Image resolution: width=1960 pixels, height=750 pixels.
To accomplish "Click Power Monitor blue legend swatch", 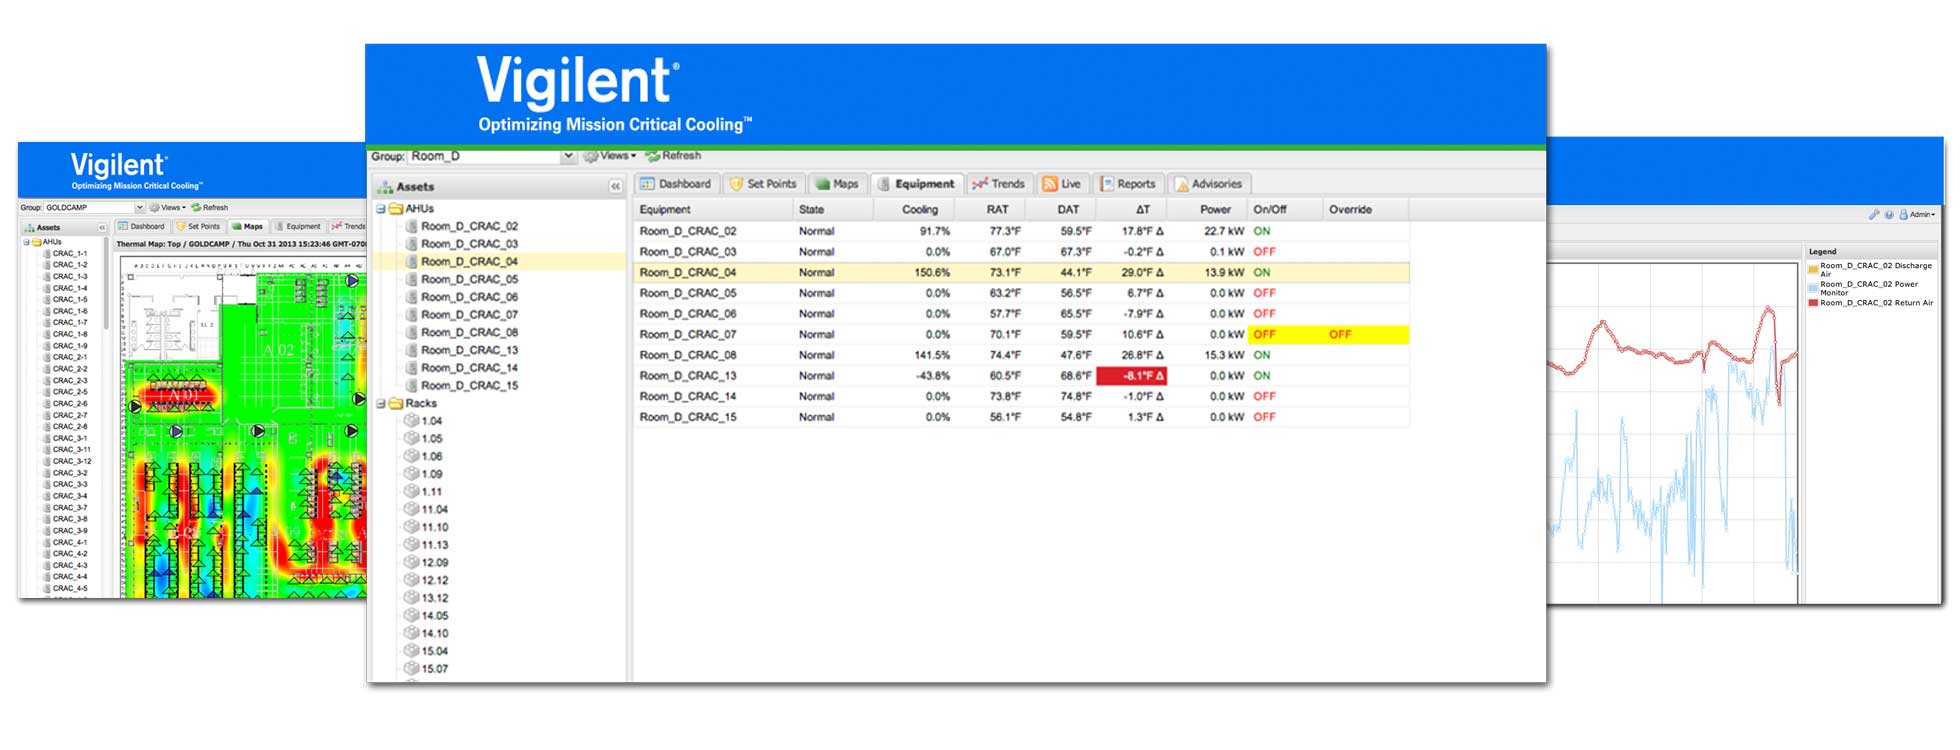I will pos(1813,286).
